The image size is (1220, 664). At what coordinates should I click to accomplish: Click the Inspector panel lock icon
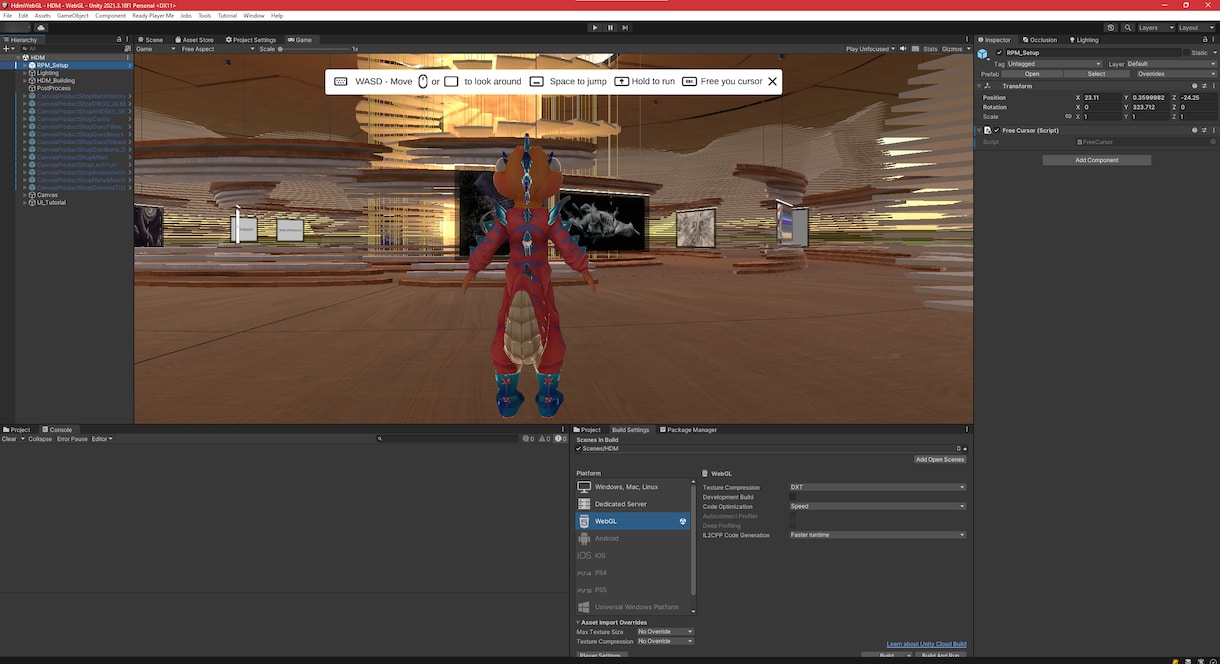[x=1204, y=40]
